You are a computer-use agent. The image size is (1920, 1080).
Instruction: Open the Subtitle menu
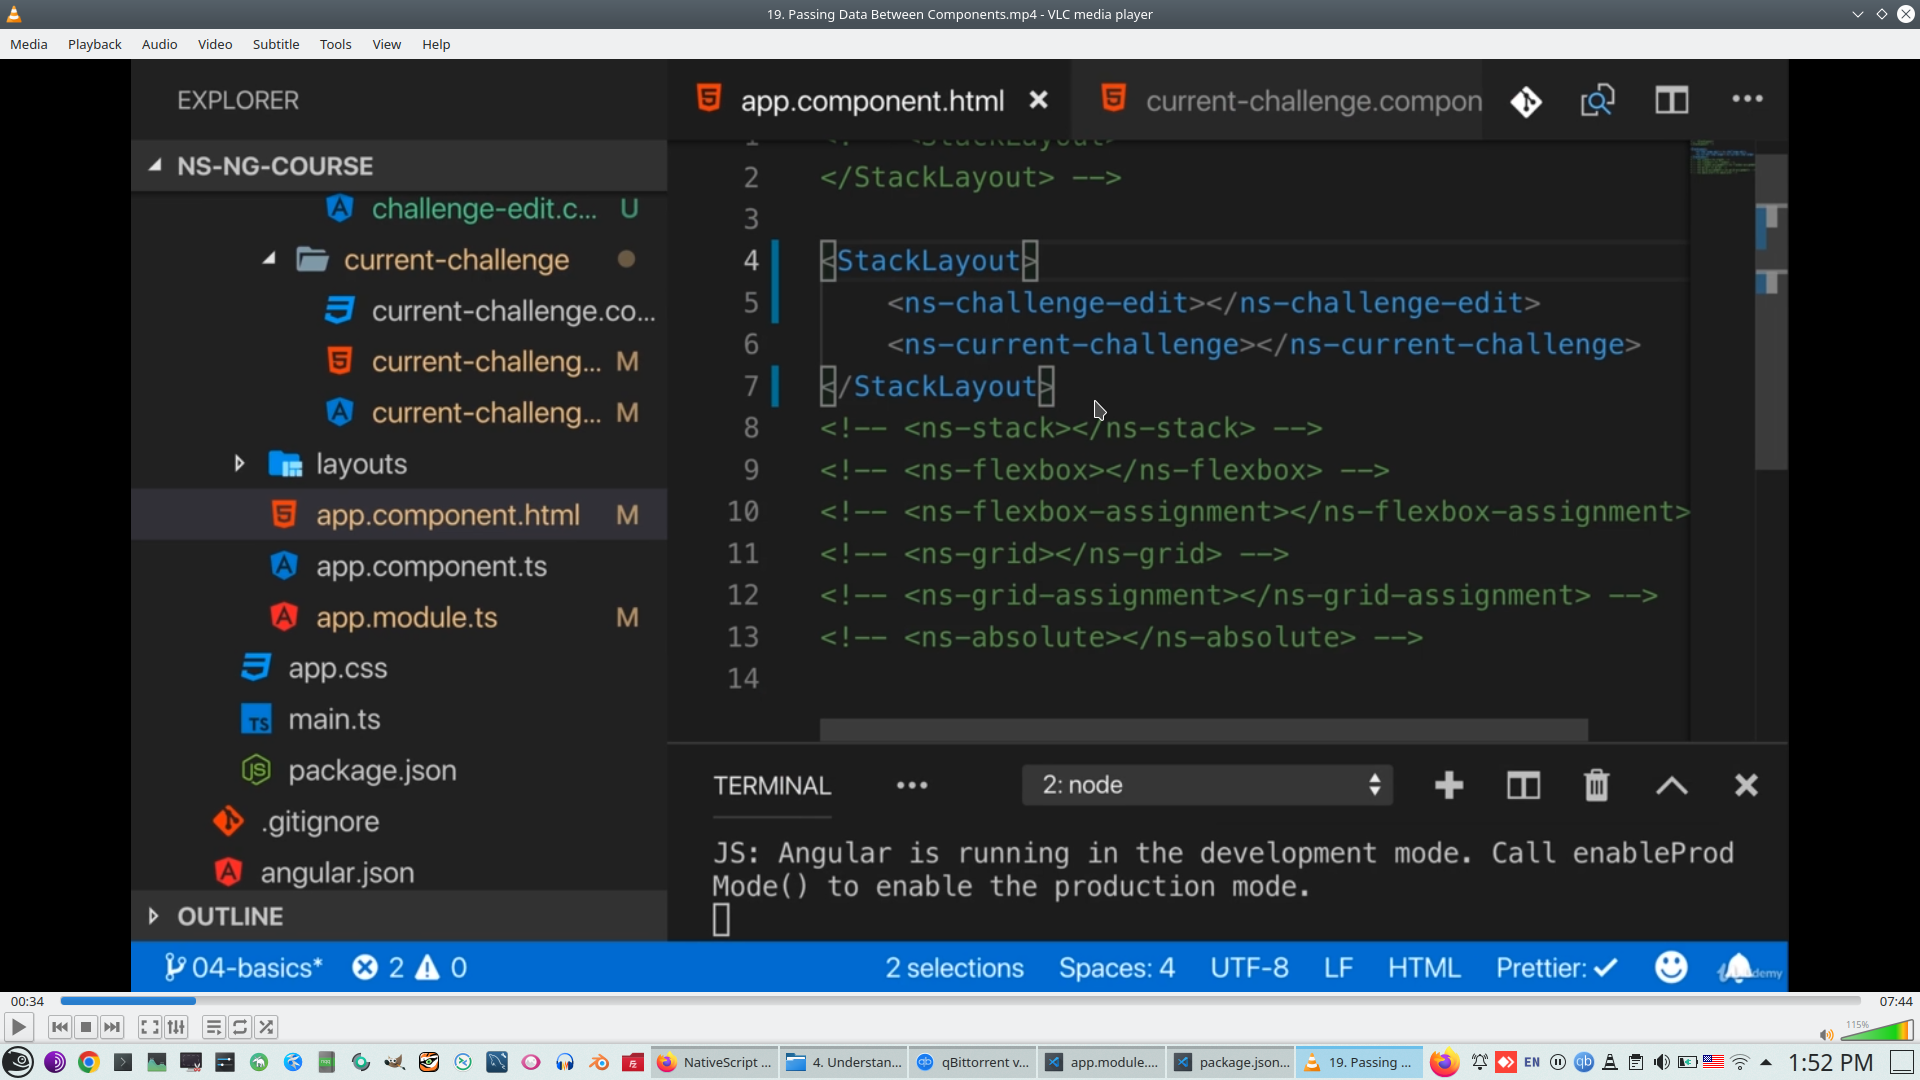pyautogui.click(x=275, y=44)
